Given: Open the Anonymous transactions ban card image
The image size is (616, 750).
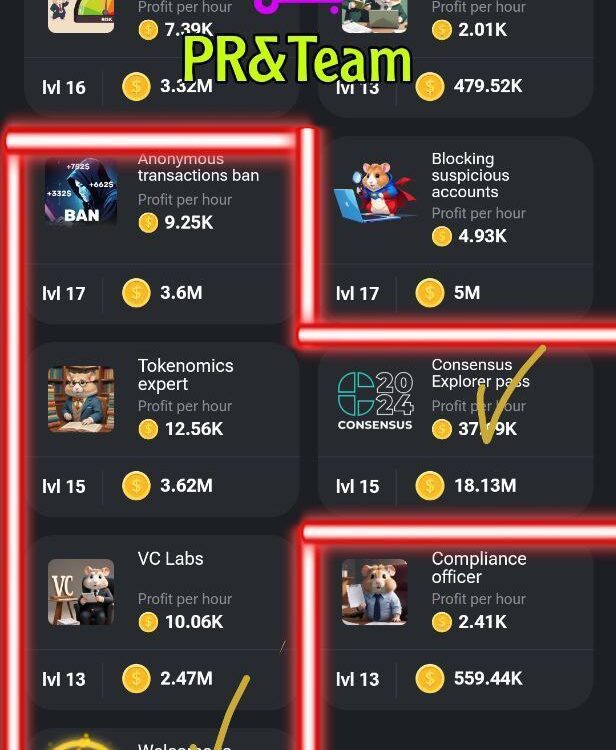Looking at the screenshot, I should 81,192.
